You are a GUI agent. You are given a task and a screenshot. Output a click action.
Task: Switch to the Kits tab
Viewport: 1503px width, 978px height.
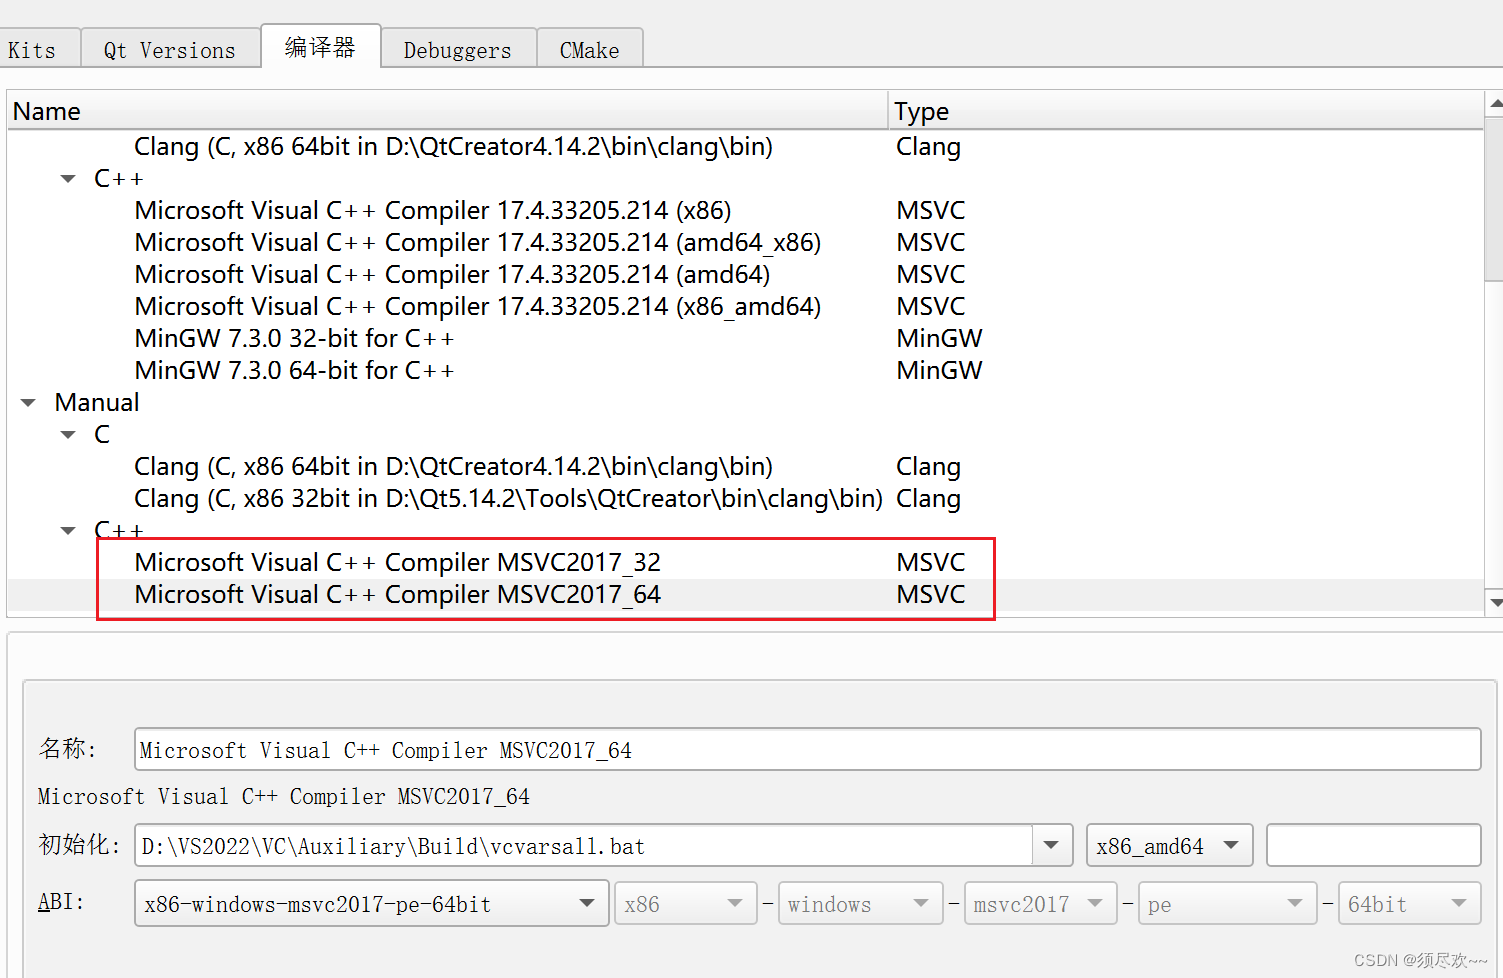pos(33,50)
